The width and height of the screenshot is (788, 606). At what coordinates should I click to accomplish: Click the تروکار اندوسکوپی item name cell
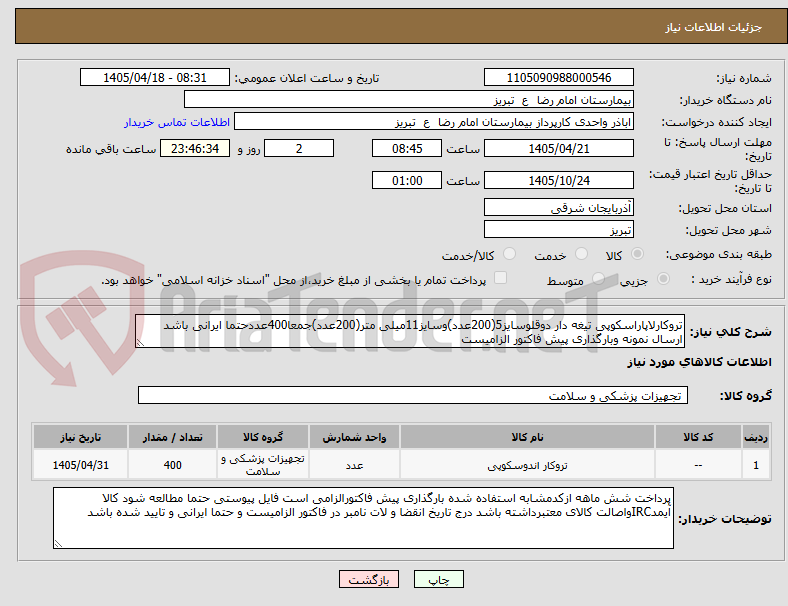[x=527, y=465]
